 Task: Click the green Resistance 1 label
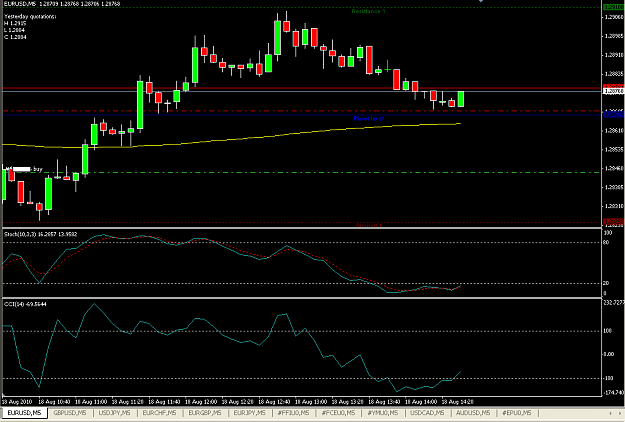point(368,11)
